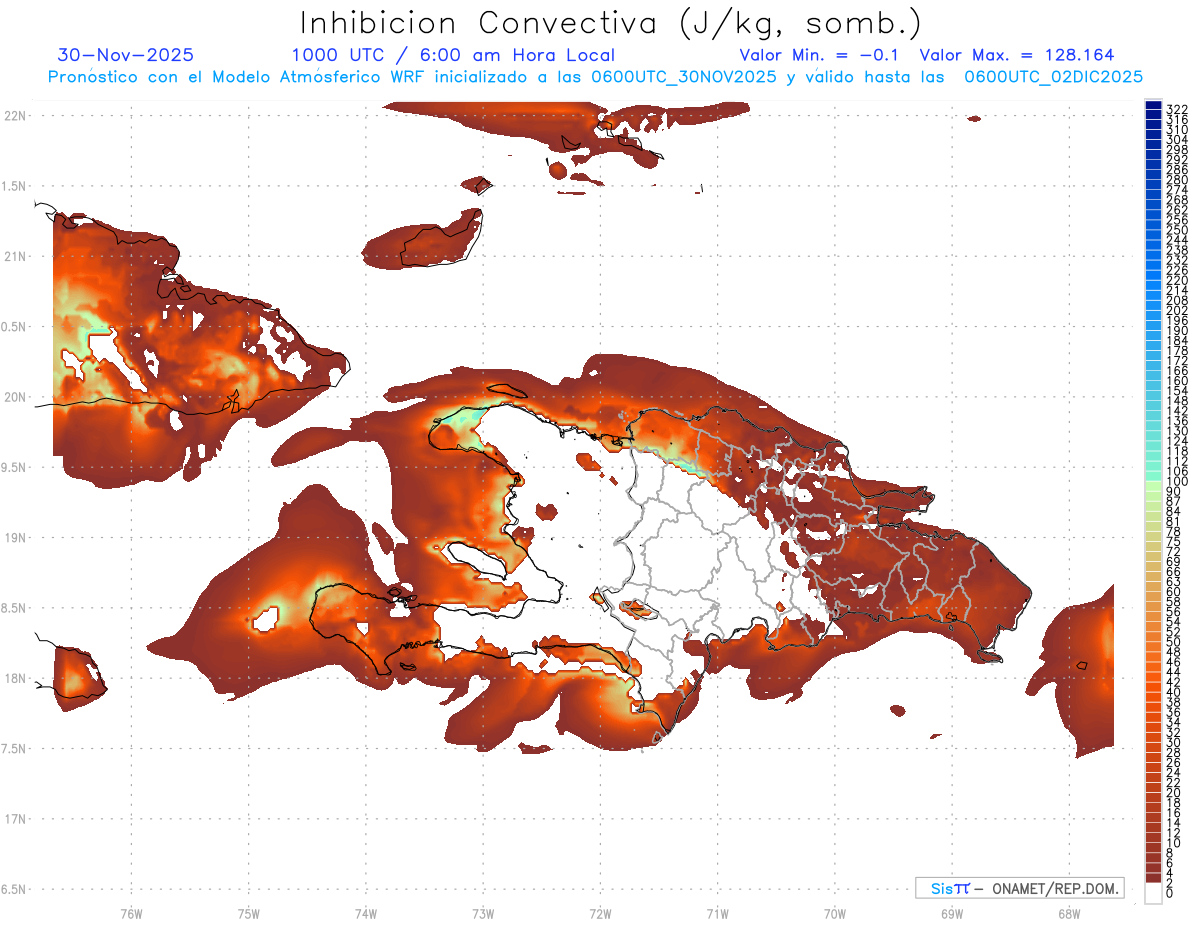
Task: Click the small Mona Island outline near 68W
Action: (x=1080, y=665)
